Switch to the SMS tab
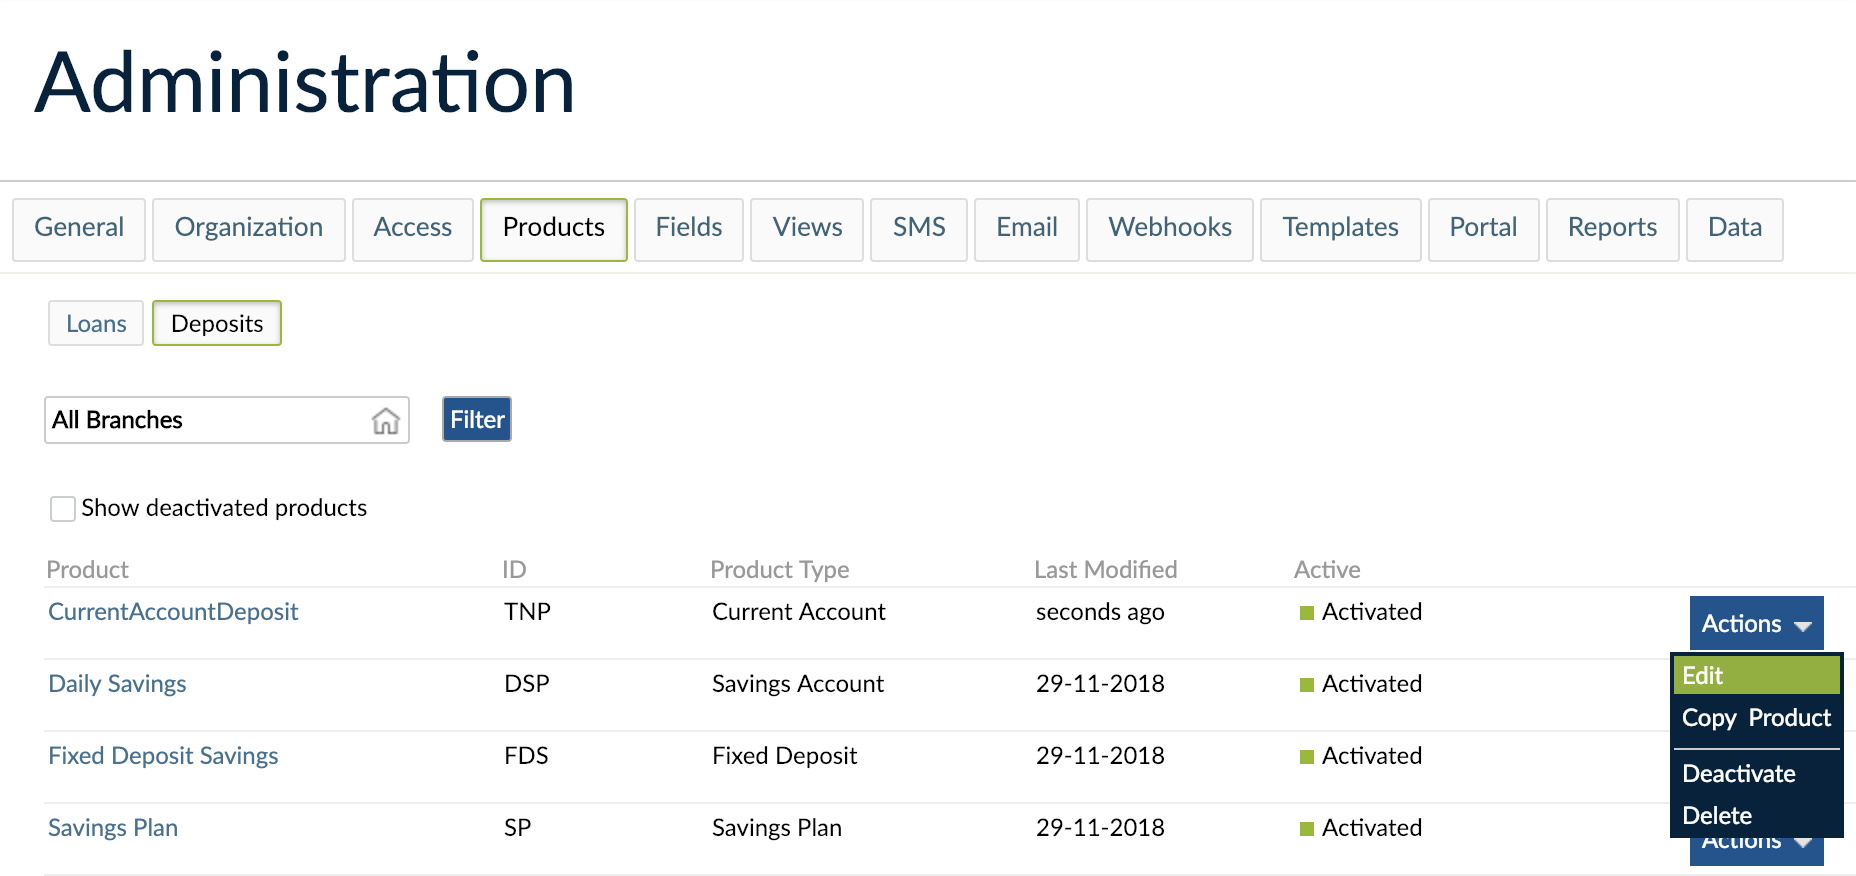 click(x=919, y=229)
